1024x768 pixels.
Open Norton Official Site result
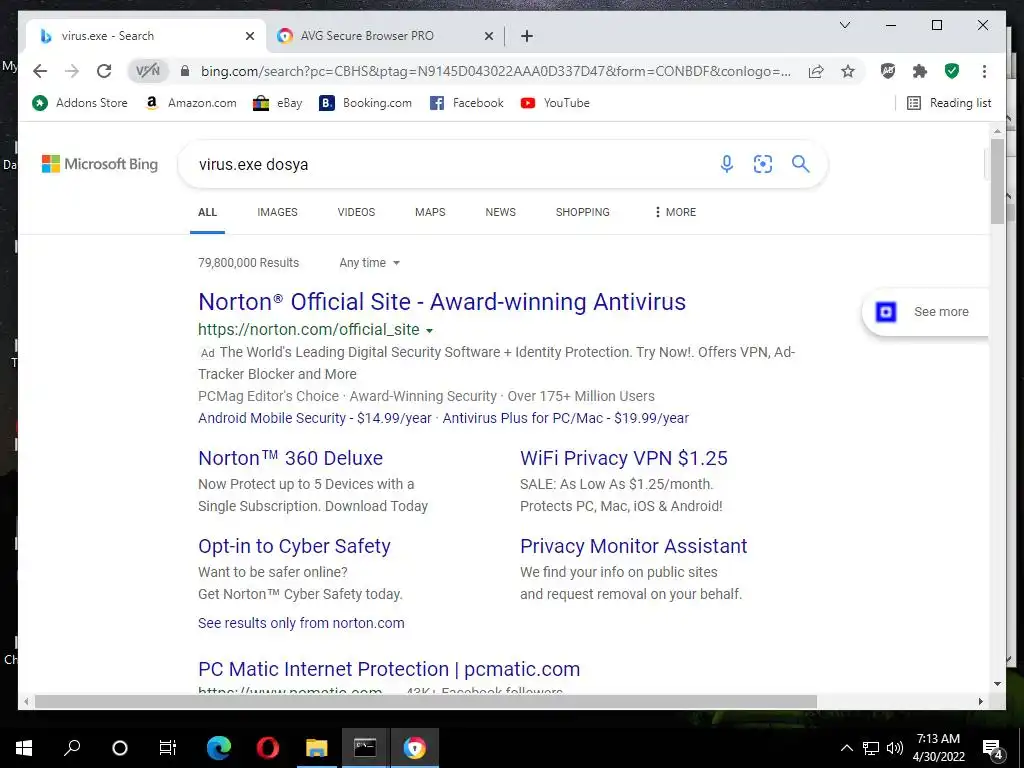click(442, 302)
